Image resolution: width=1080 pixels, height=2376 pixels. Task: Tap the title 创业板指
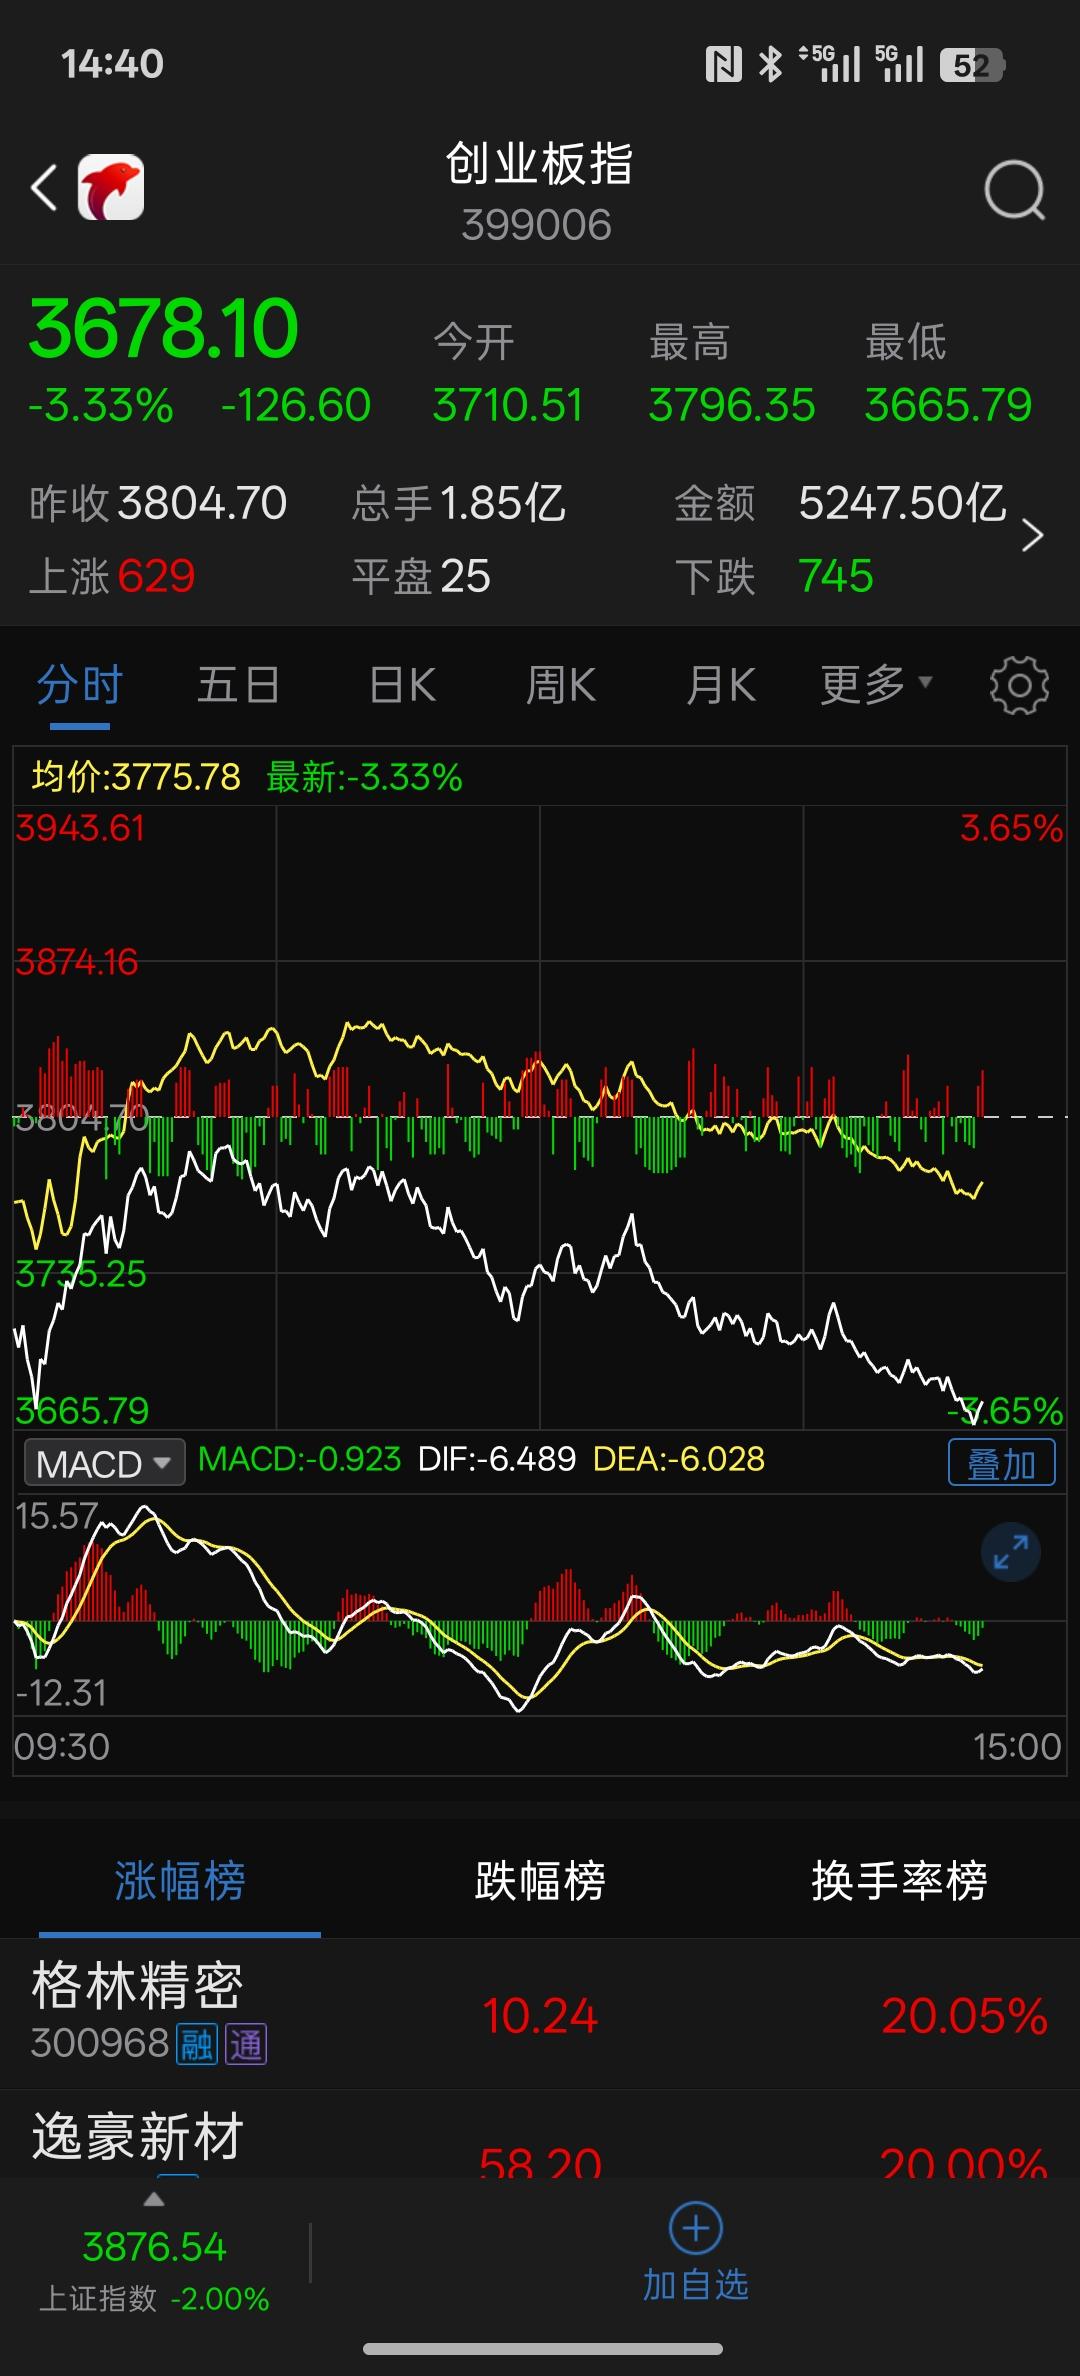tap(539, 164)
